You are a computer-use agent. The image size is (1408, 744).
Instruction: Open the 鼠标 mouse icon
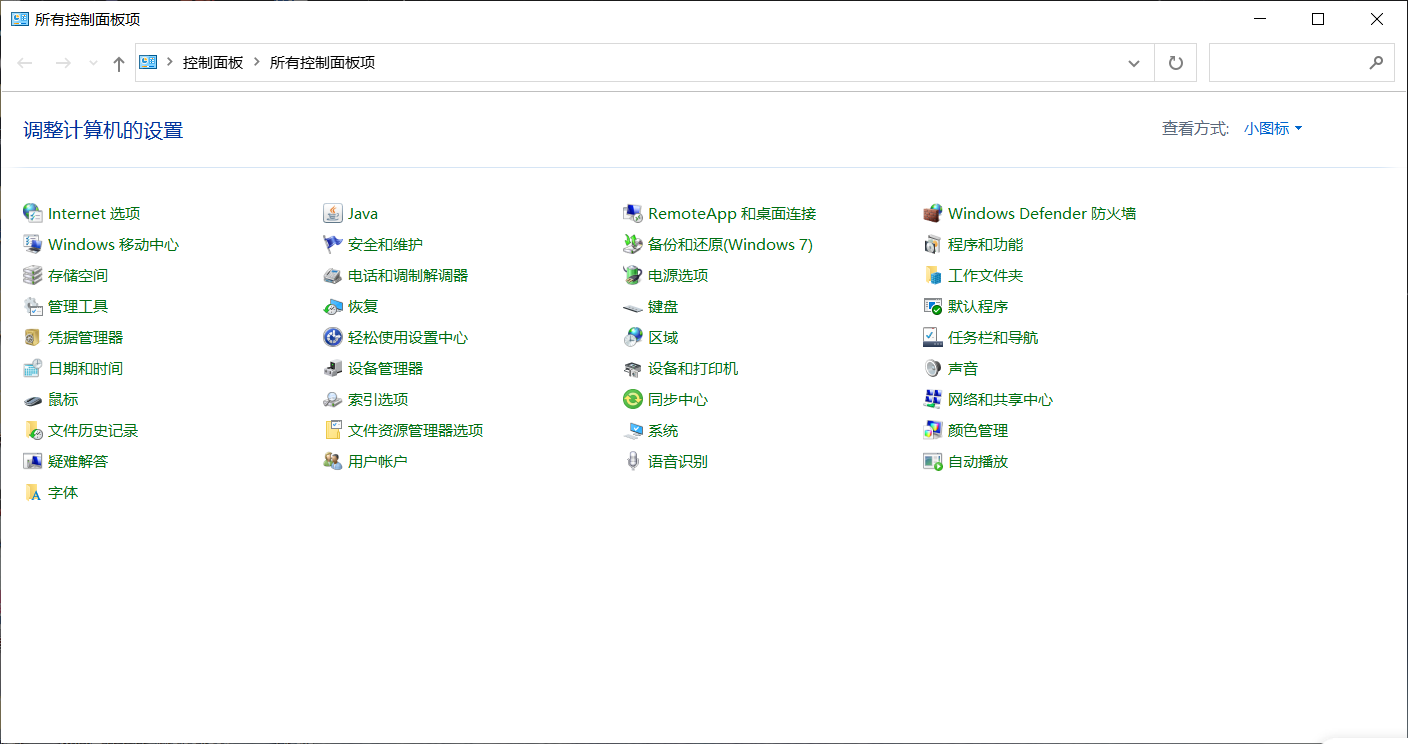click(x=32, y=399)
